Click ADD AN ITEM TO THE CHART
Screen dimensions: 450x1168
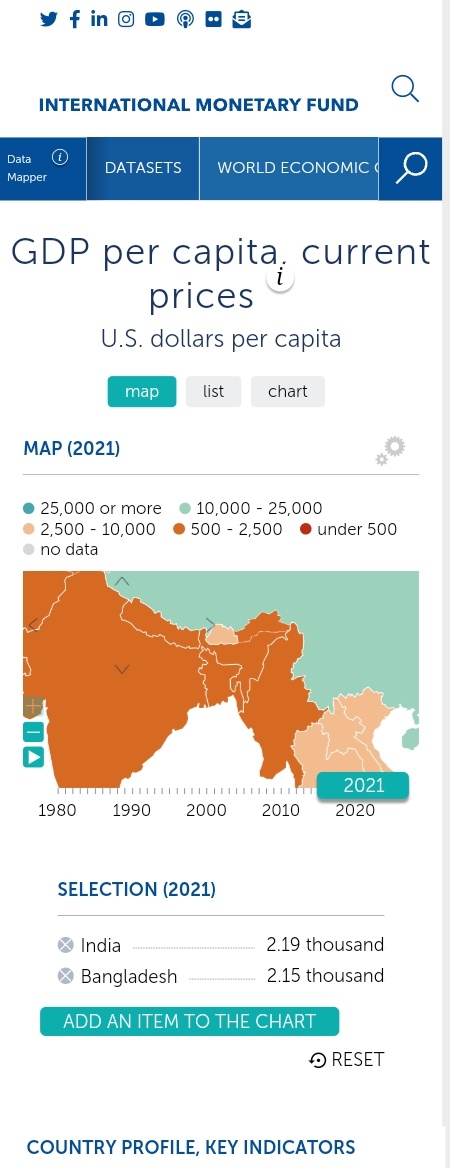189,1021
